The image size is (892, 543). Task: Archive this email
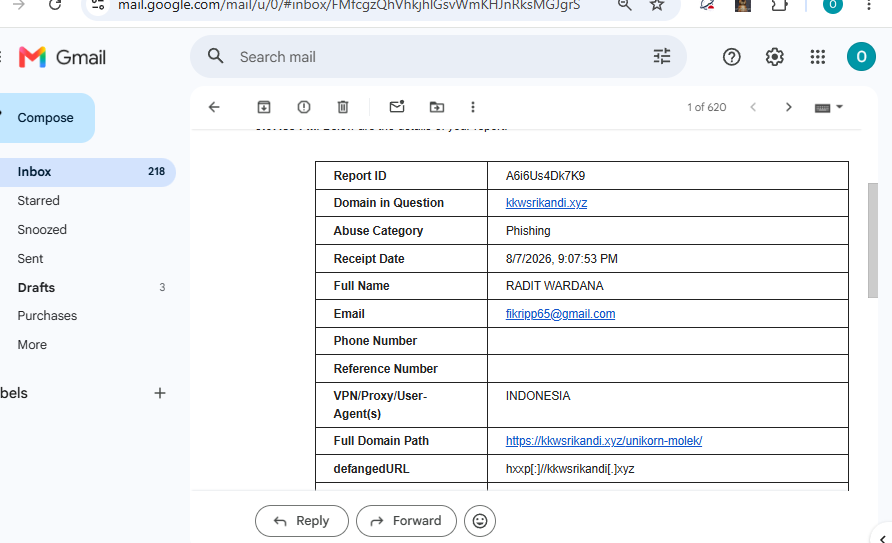[264, 107]
